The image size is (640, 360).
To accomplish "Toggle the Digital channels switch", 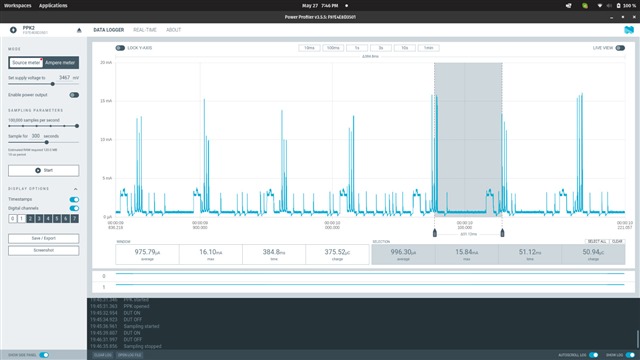I will click(74, 208).
